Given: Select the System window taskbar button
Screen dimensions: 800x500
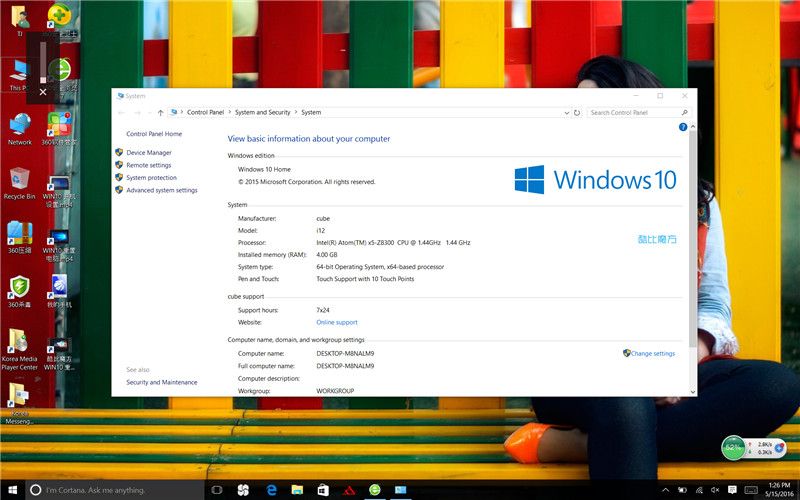Looking at the screenshot, I should [401, 490].
